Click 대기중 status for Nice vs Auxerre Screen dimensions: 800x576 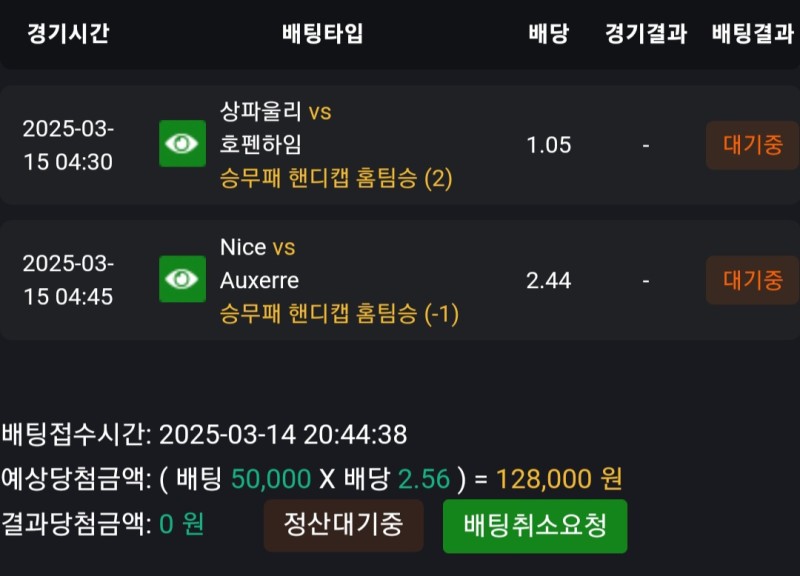coord(752,279)
